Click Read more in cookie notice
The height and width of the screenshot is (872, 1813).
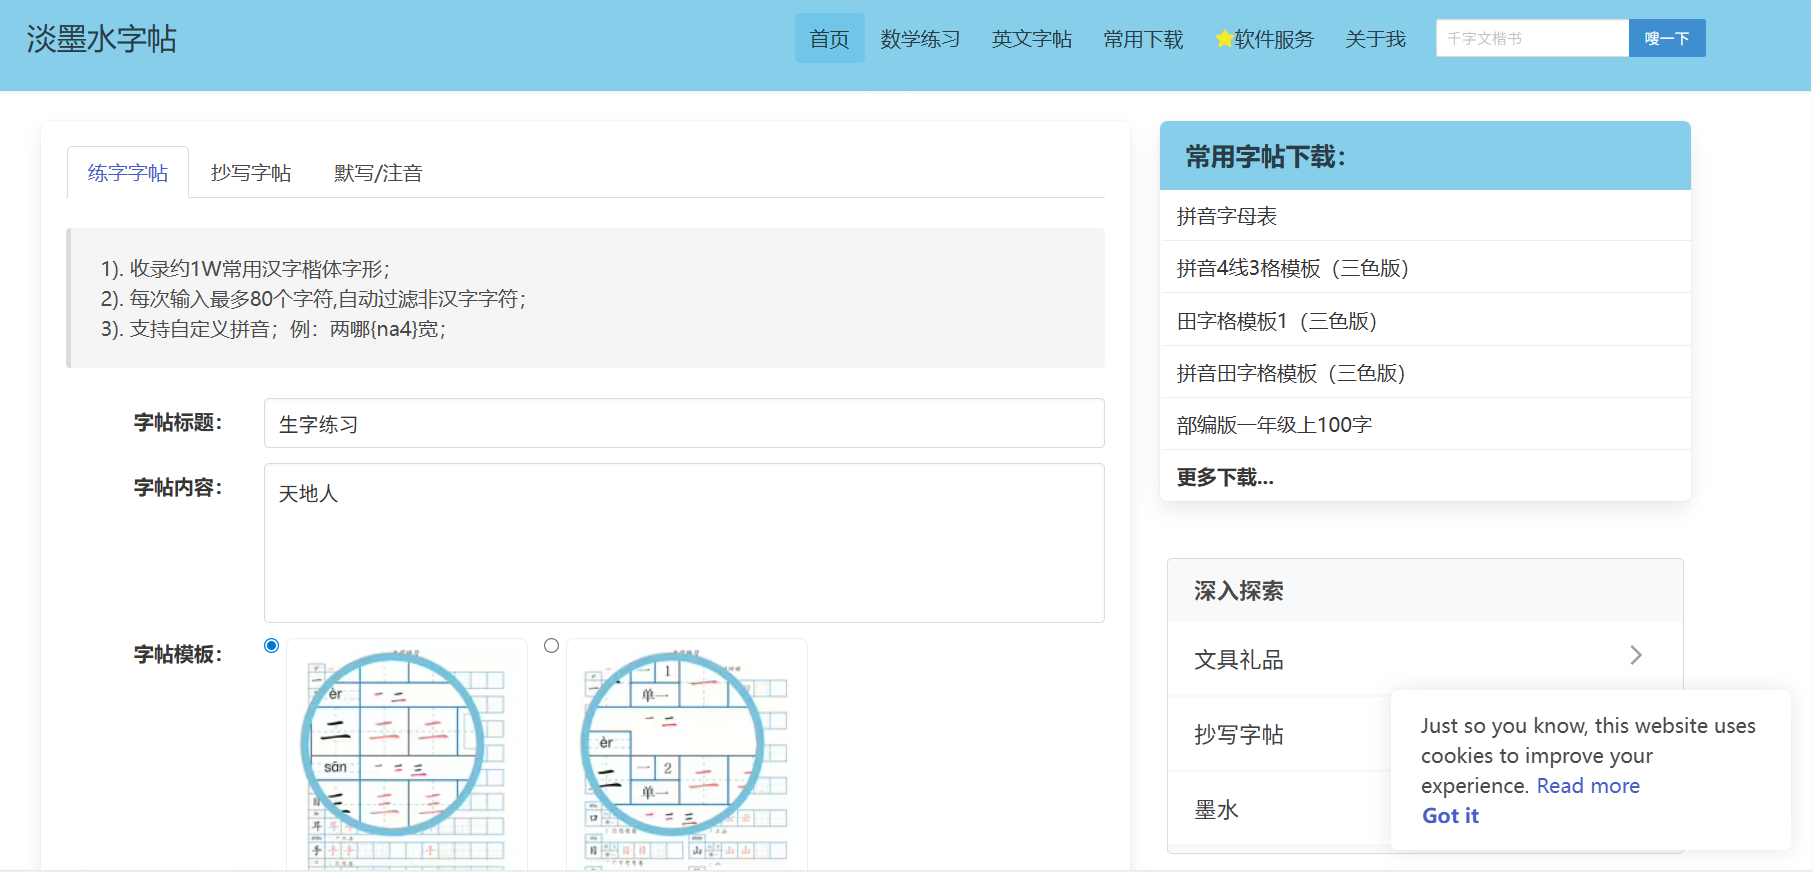1588,786
